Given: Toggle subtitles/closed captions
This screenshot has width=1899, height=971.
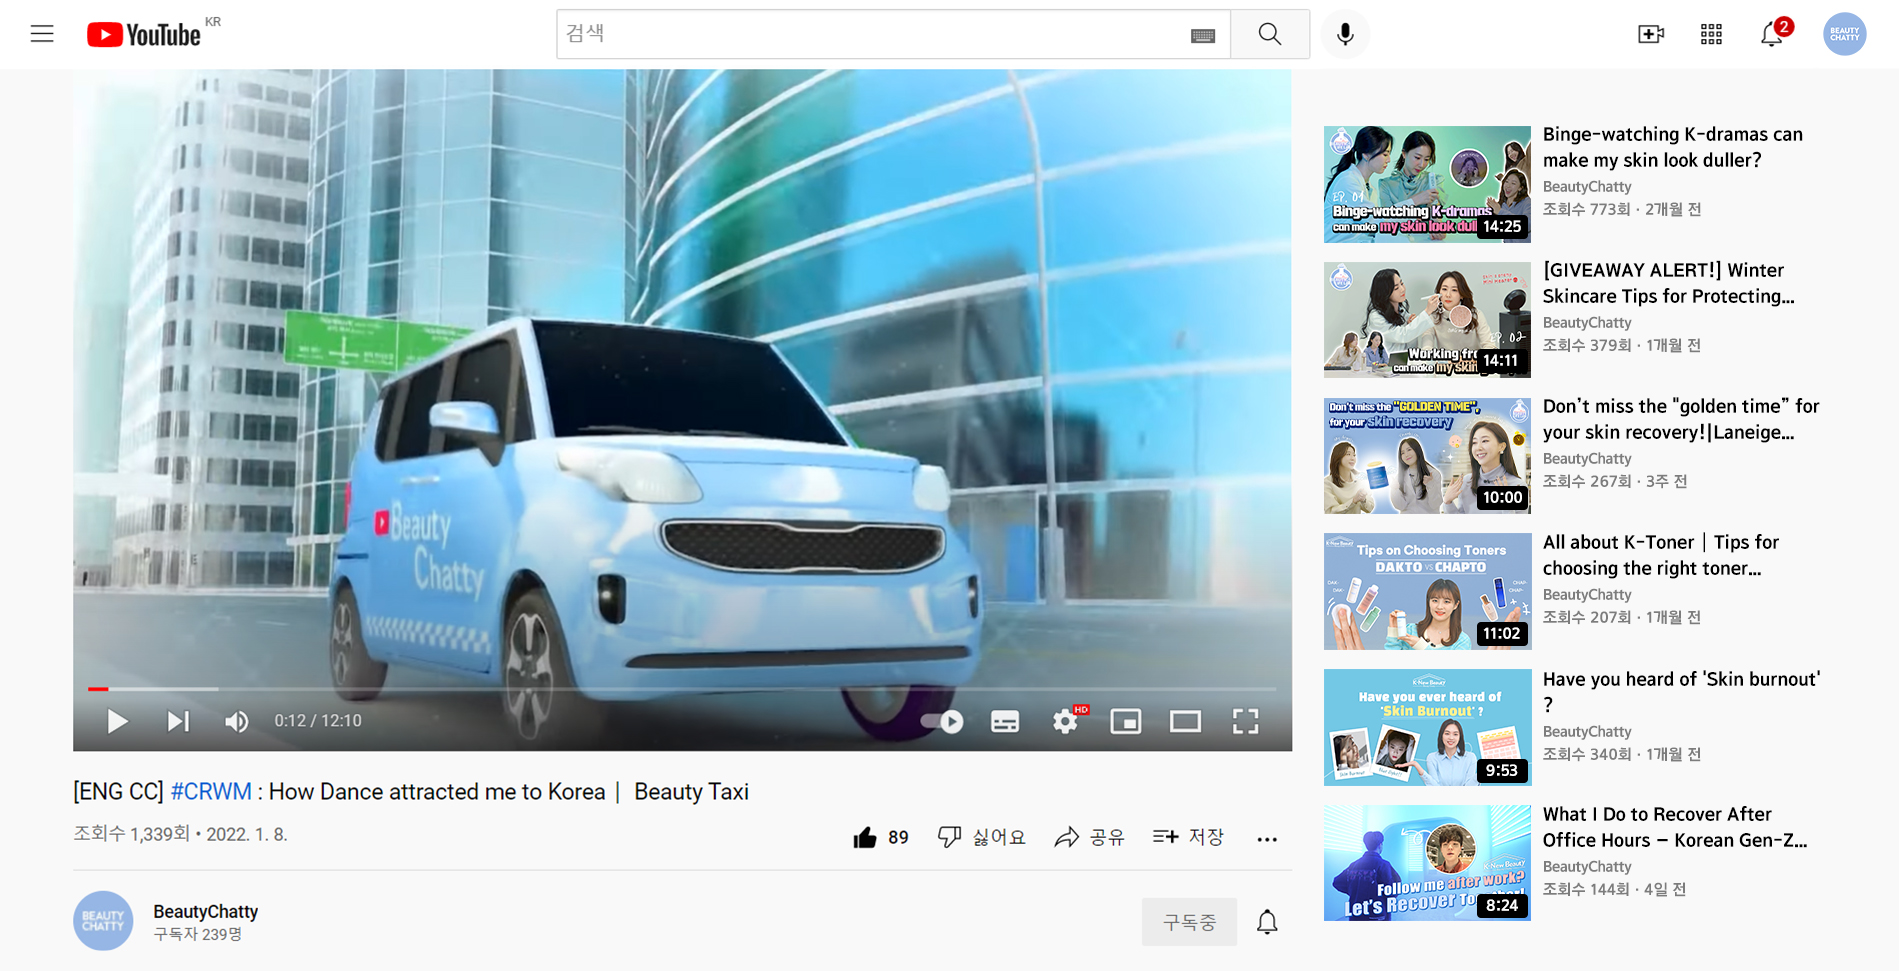Looking at the screenshot, I should [1005, 721].
